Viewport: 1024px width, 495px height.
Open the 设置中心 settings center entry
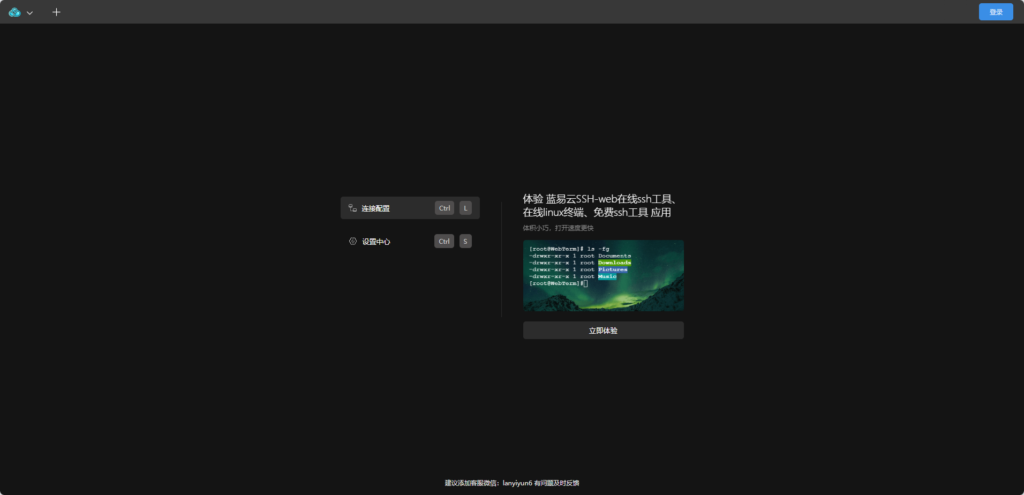tap(410, 241)
